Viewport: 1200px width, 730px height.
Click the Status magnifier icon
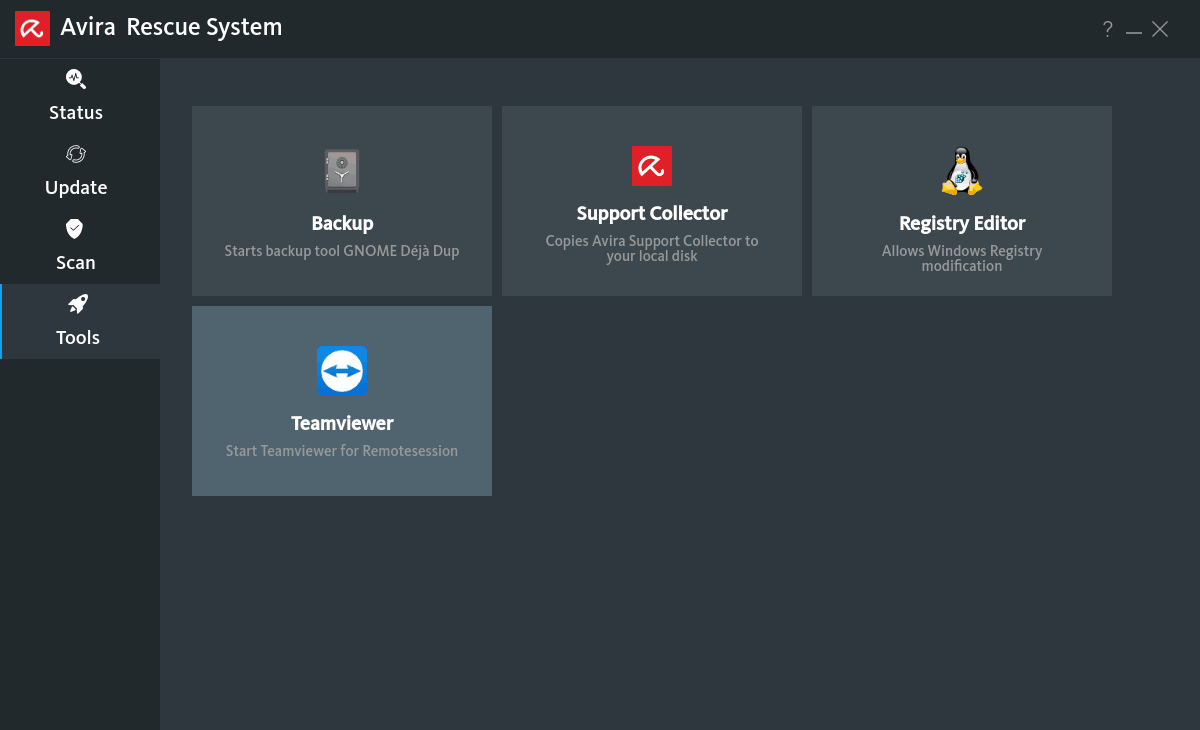[x=76, y=79]
